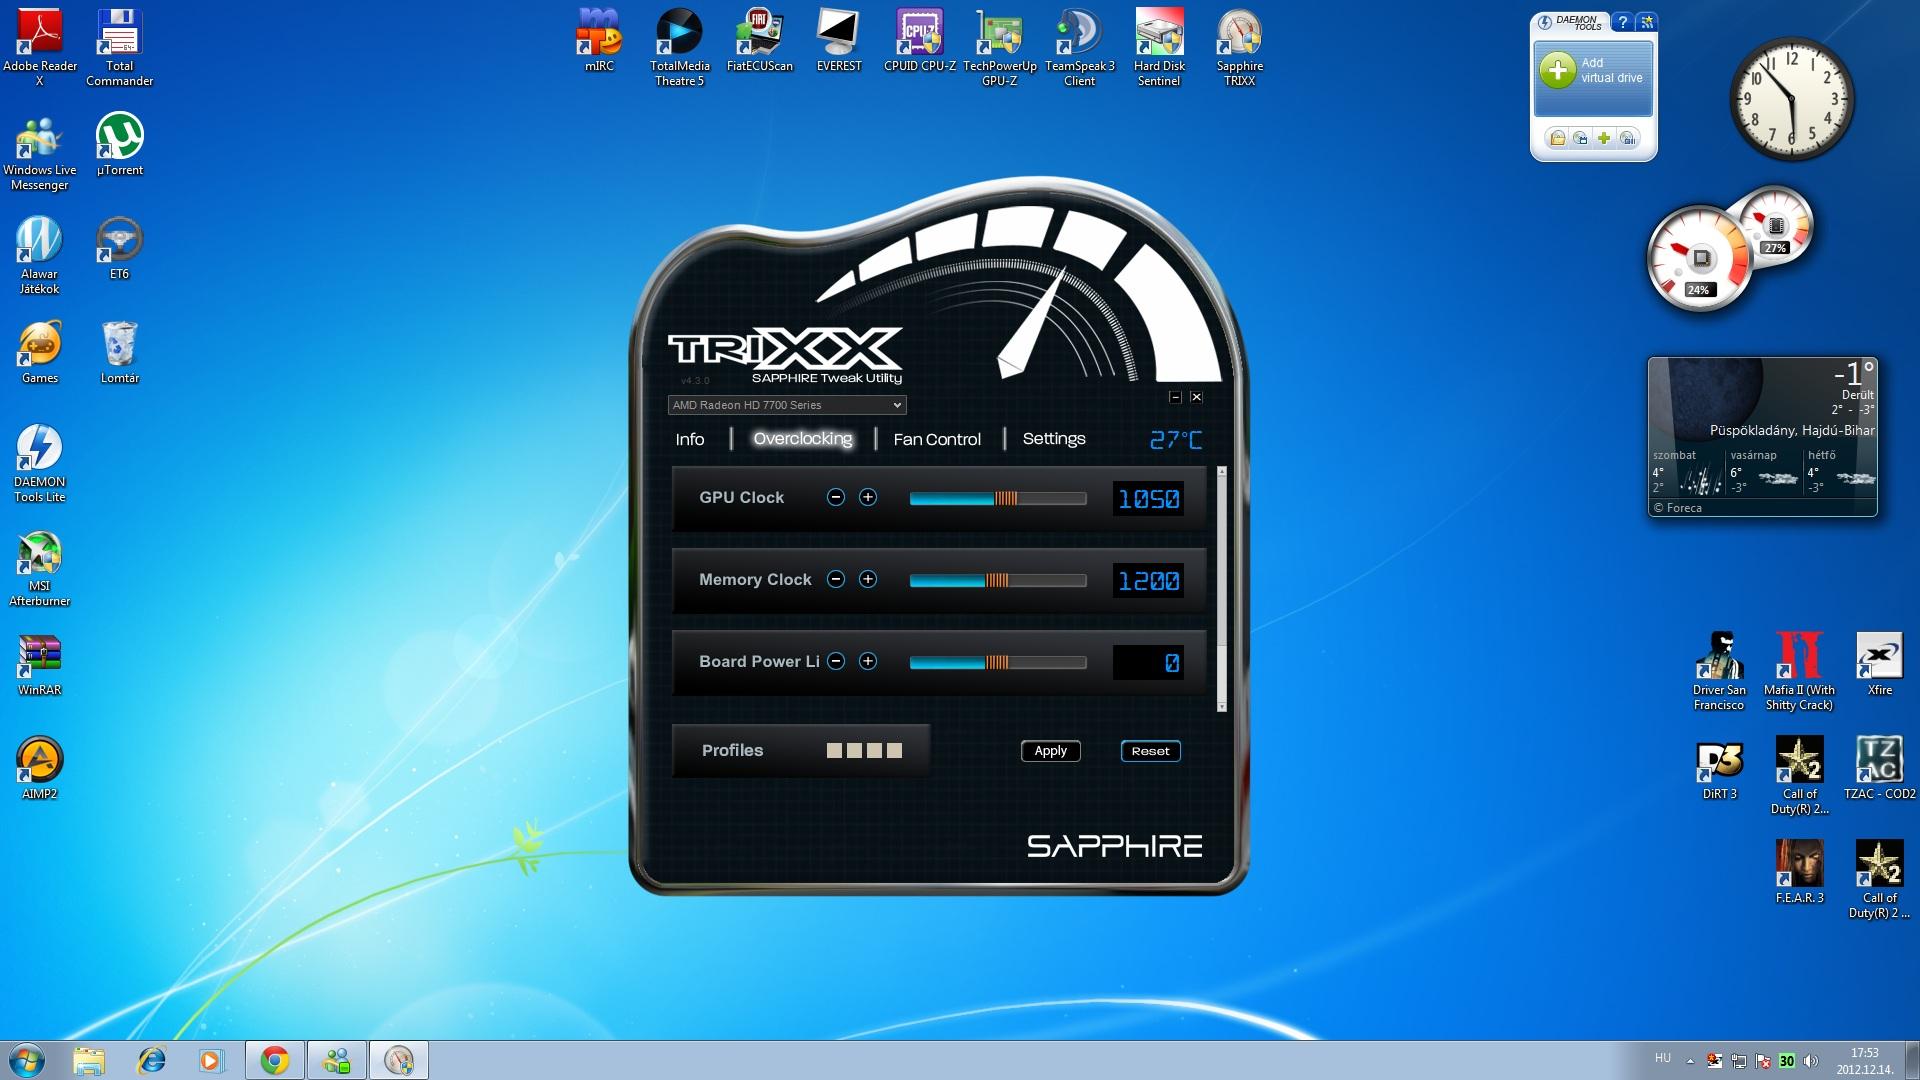
Task: Open Xfire desktop icon
Action: pyautogui.click(x=1879, y=664)
